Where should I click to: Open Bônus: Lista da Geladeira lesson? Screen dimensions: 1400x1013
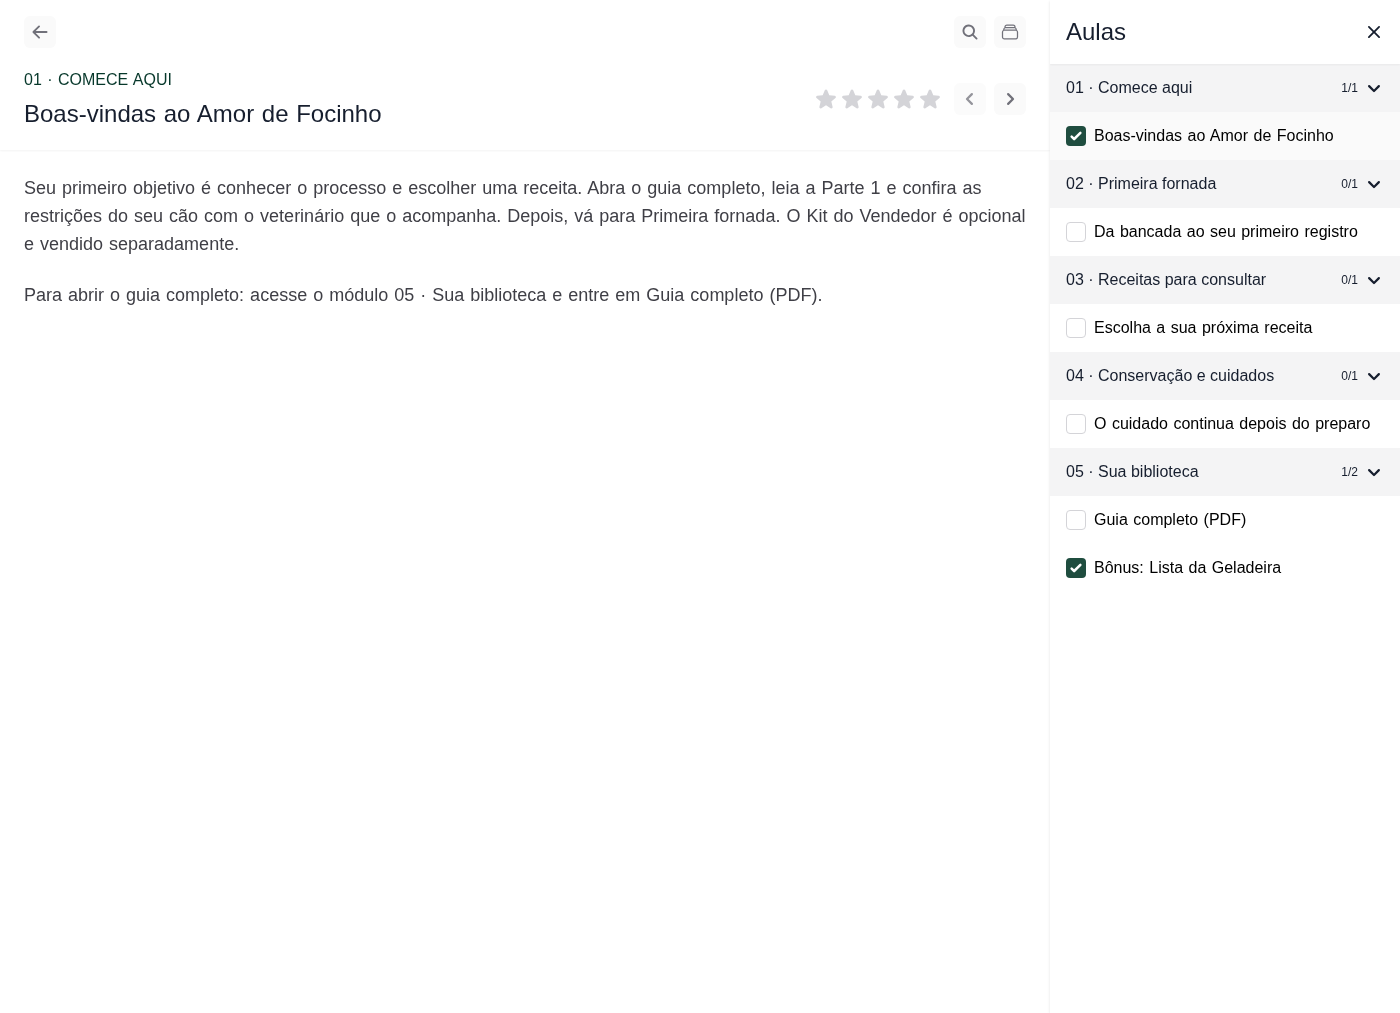[x=1187, y=568]
